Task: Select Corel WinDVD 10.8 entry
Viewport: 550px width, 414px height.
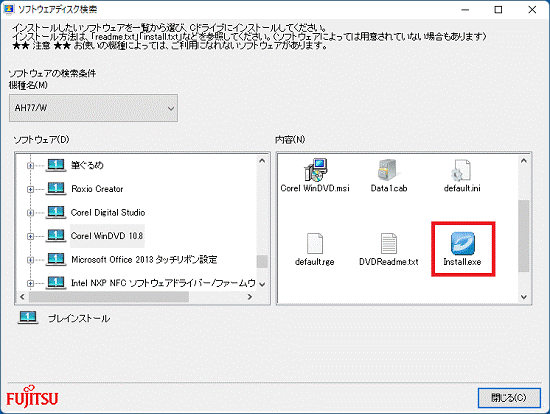Action: tap(107, 236)
